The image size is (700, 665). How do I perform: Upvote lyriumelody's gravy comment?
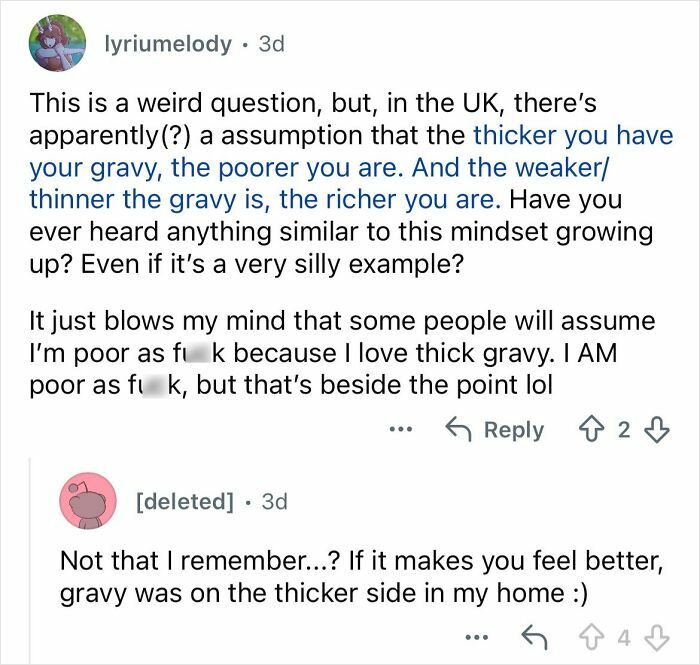pyautogui.click(x=592, y=429)
